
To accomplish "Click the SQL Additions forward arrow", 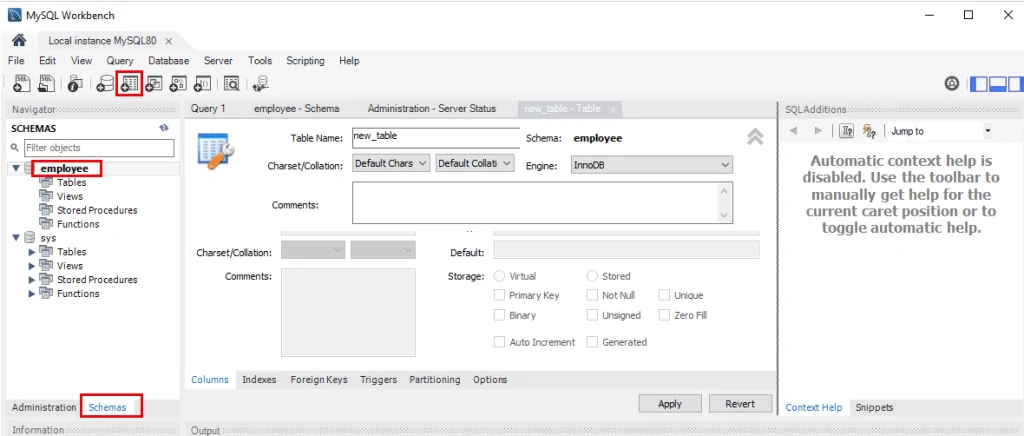I will pos(818,131).
